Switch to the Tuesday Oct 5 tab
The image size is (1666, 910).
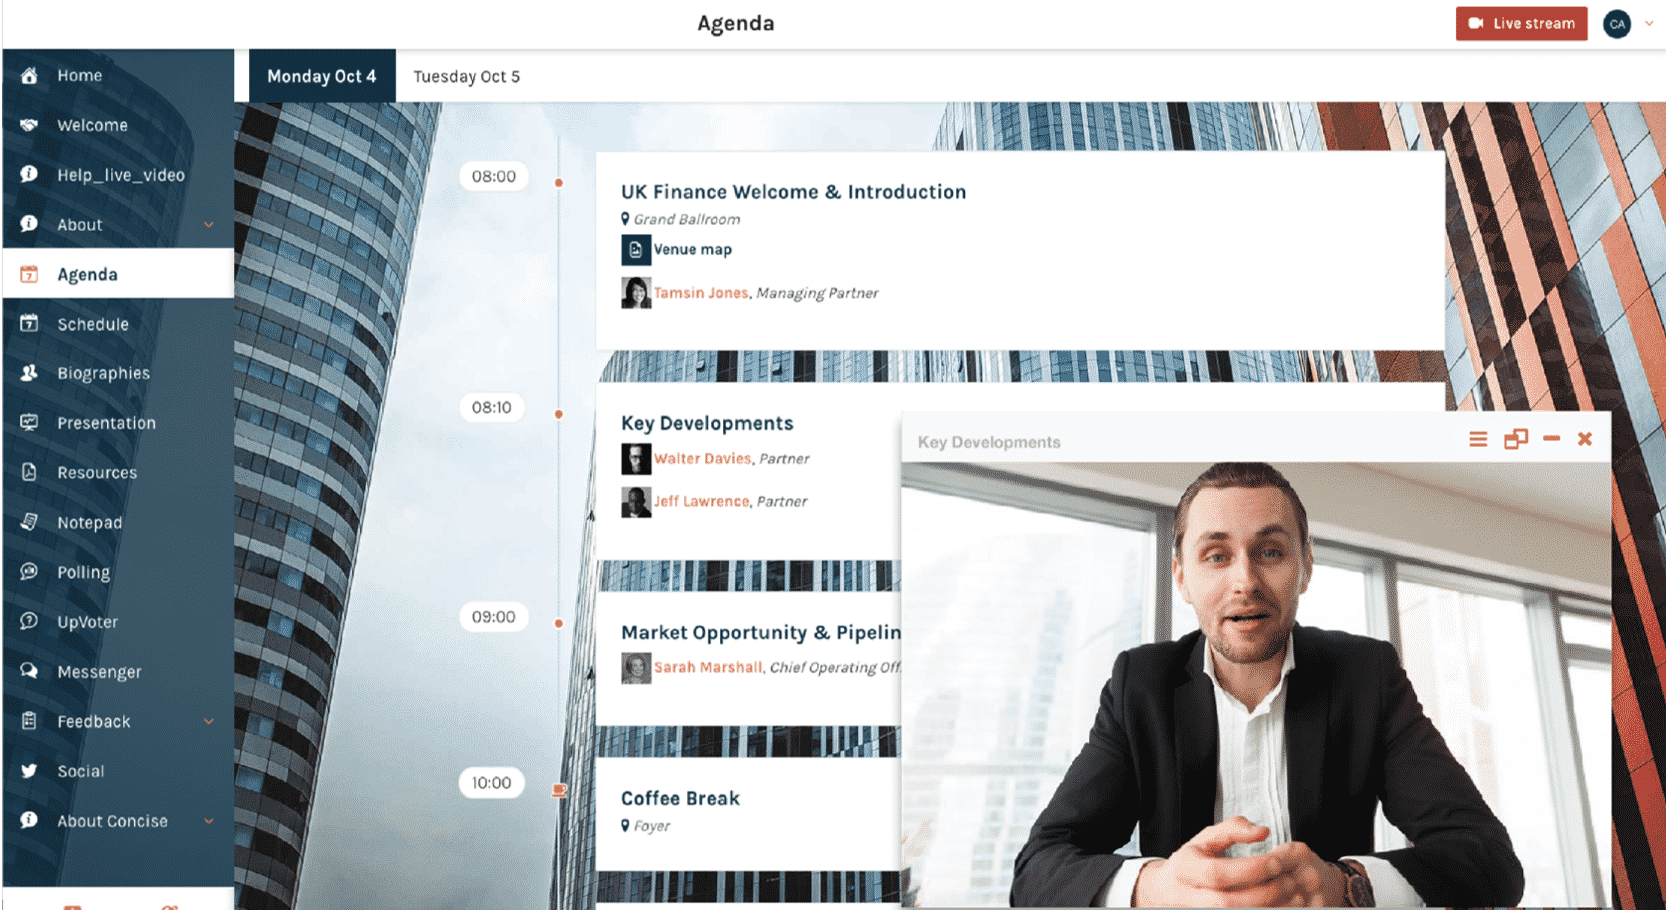tap(467, 76)
